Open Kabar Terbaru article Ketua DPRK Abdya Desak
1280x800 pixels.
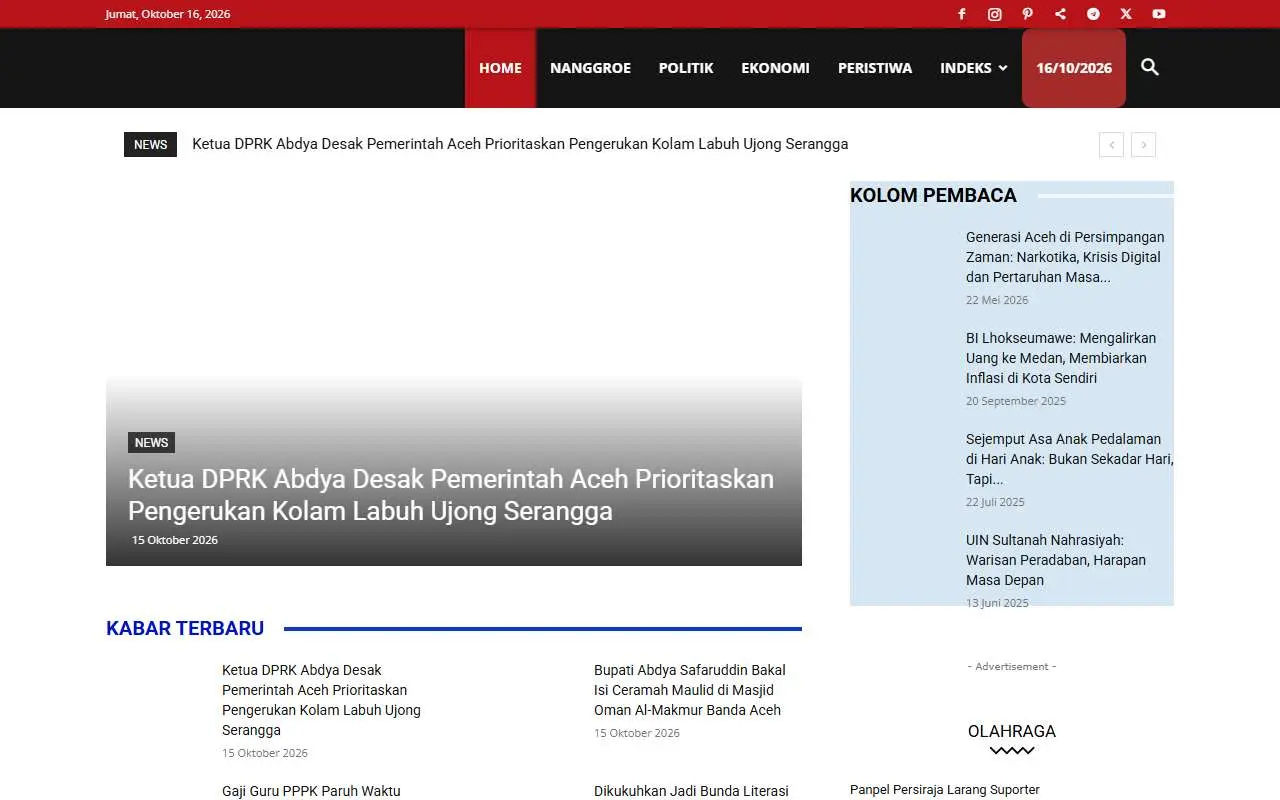pyautogui.click(x=321, y=700)
